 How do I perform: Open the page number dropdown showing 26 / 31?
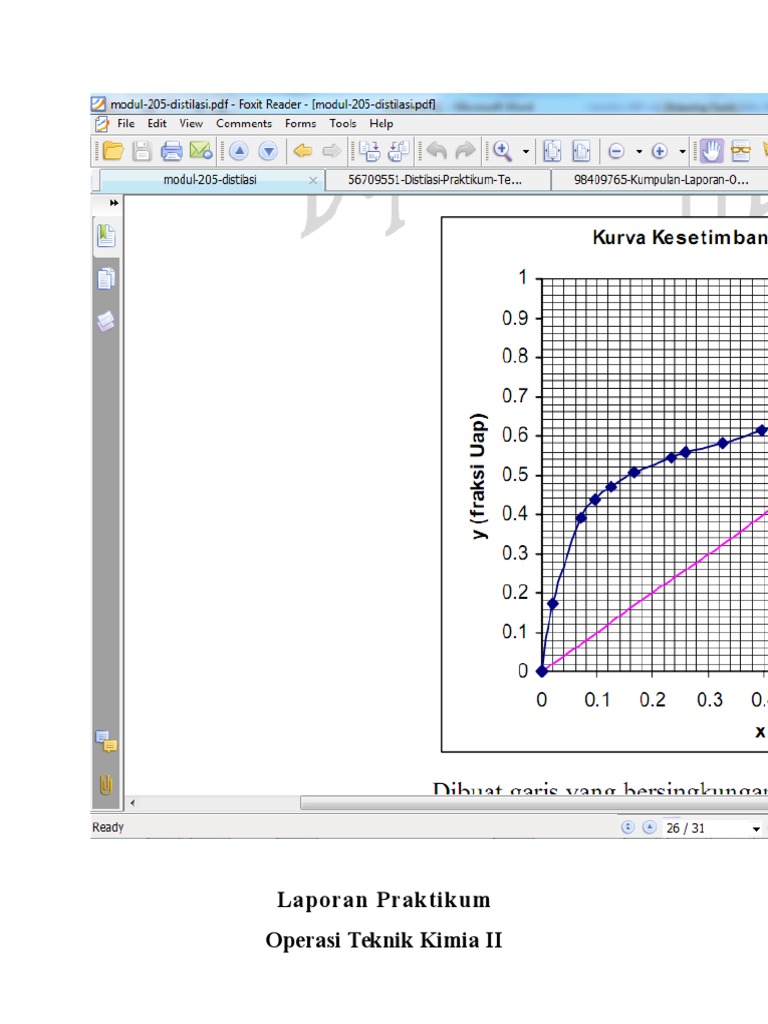[756, 829]
